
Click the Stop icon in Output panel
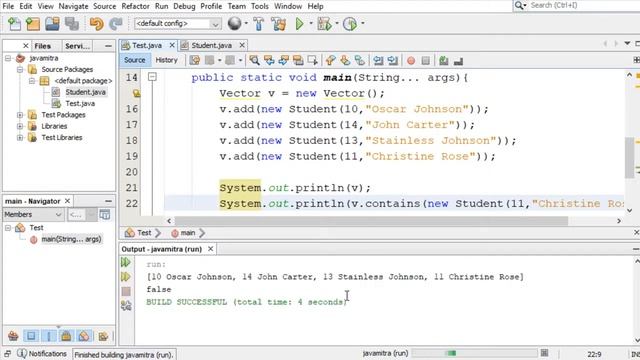pos(126,291)
